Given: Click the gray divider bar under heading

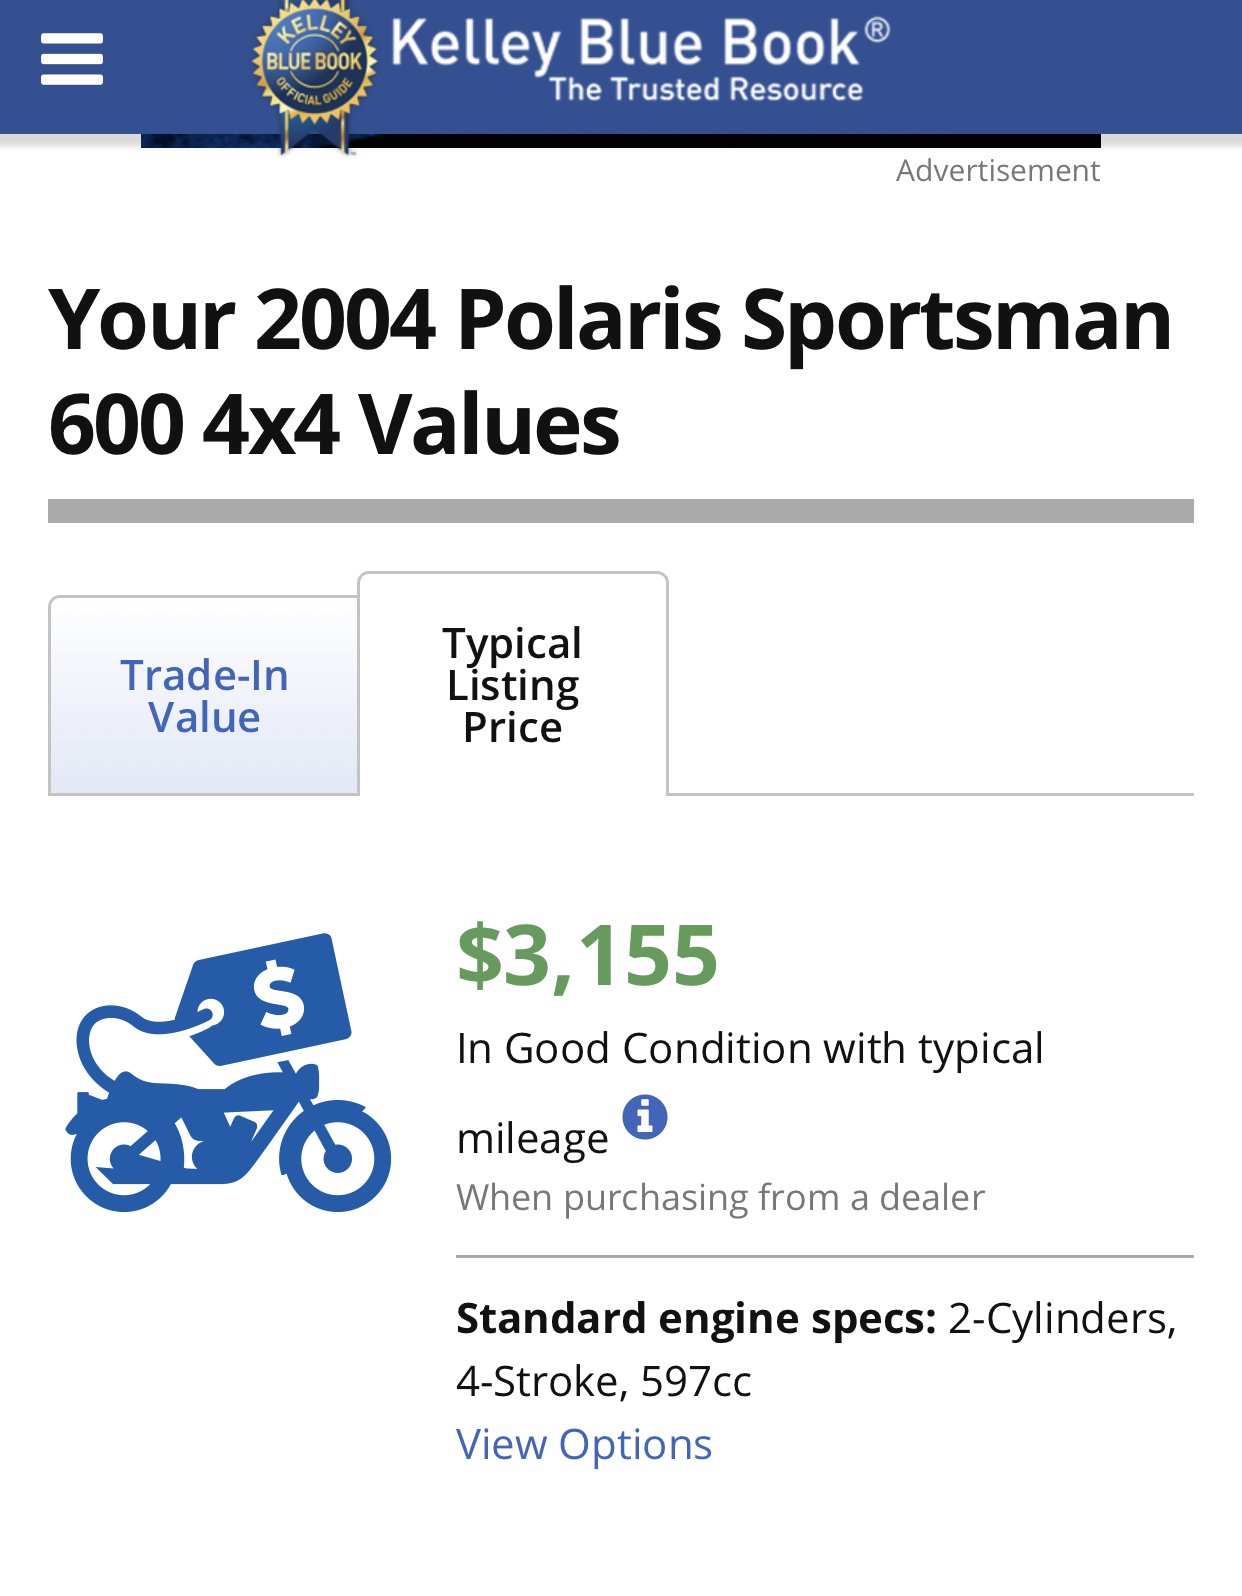Looking at the screenshot, I should pyautogui.click(x=621, y=511).
